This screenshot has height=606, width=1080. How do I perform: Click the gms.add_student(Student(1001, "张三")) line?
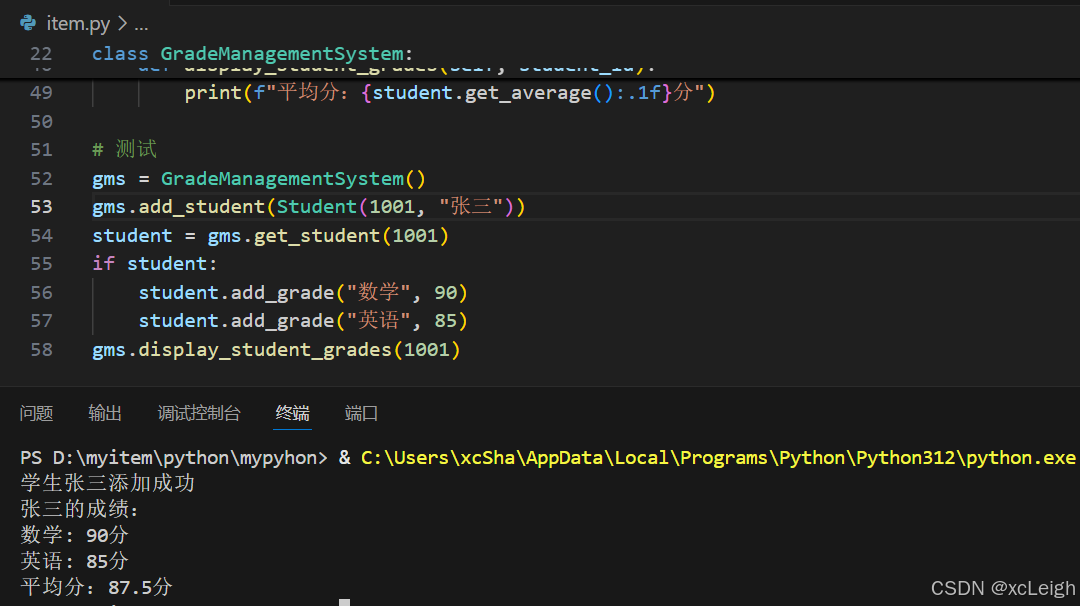pos(309,207)
